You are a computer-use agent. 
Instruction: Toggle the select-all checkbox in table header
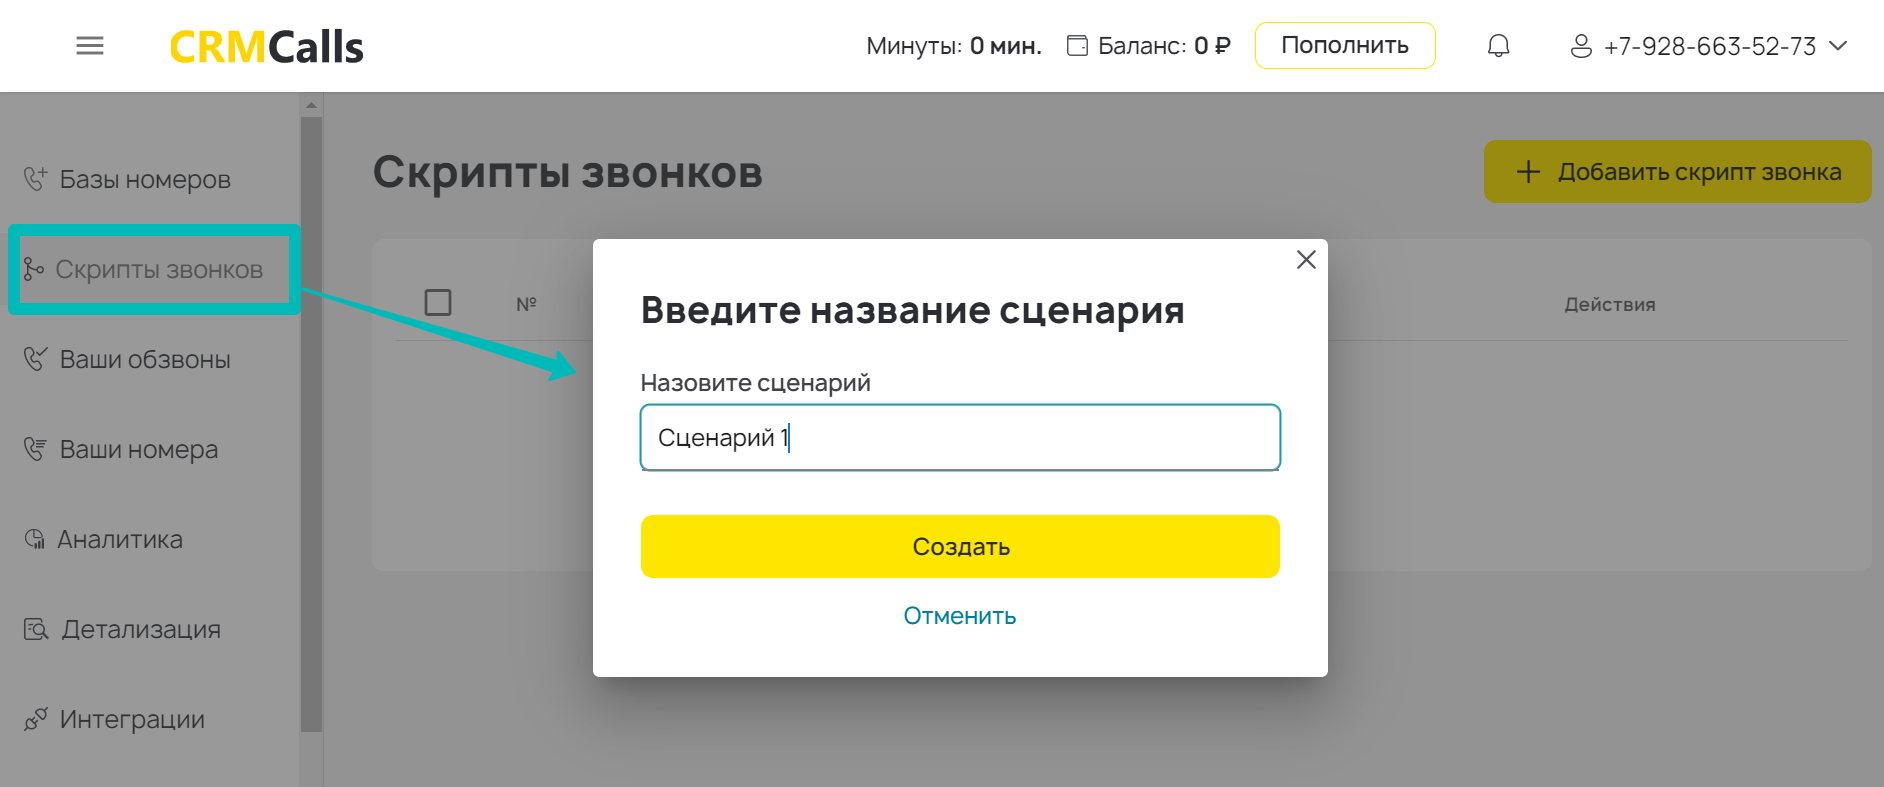click(438, 302)
